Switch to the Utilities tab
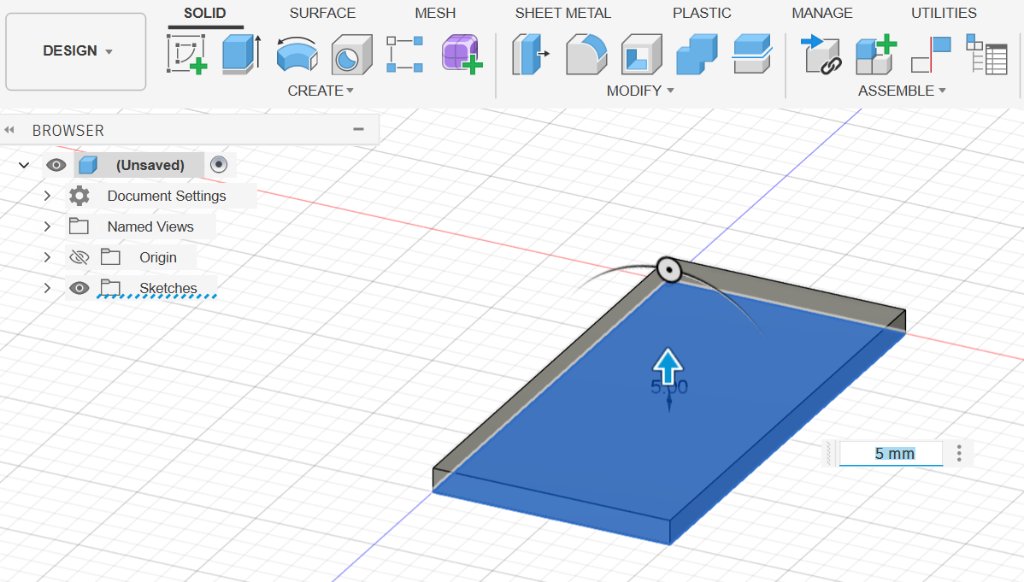 (944, 13)
